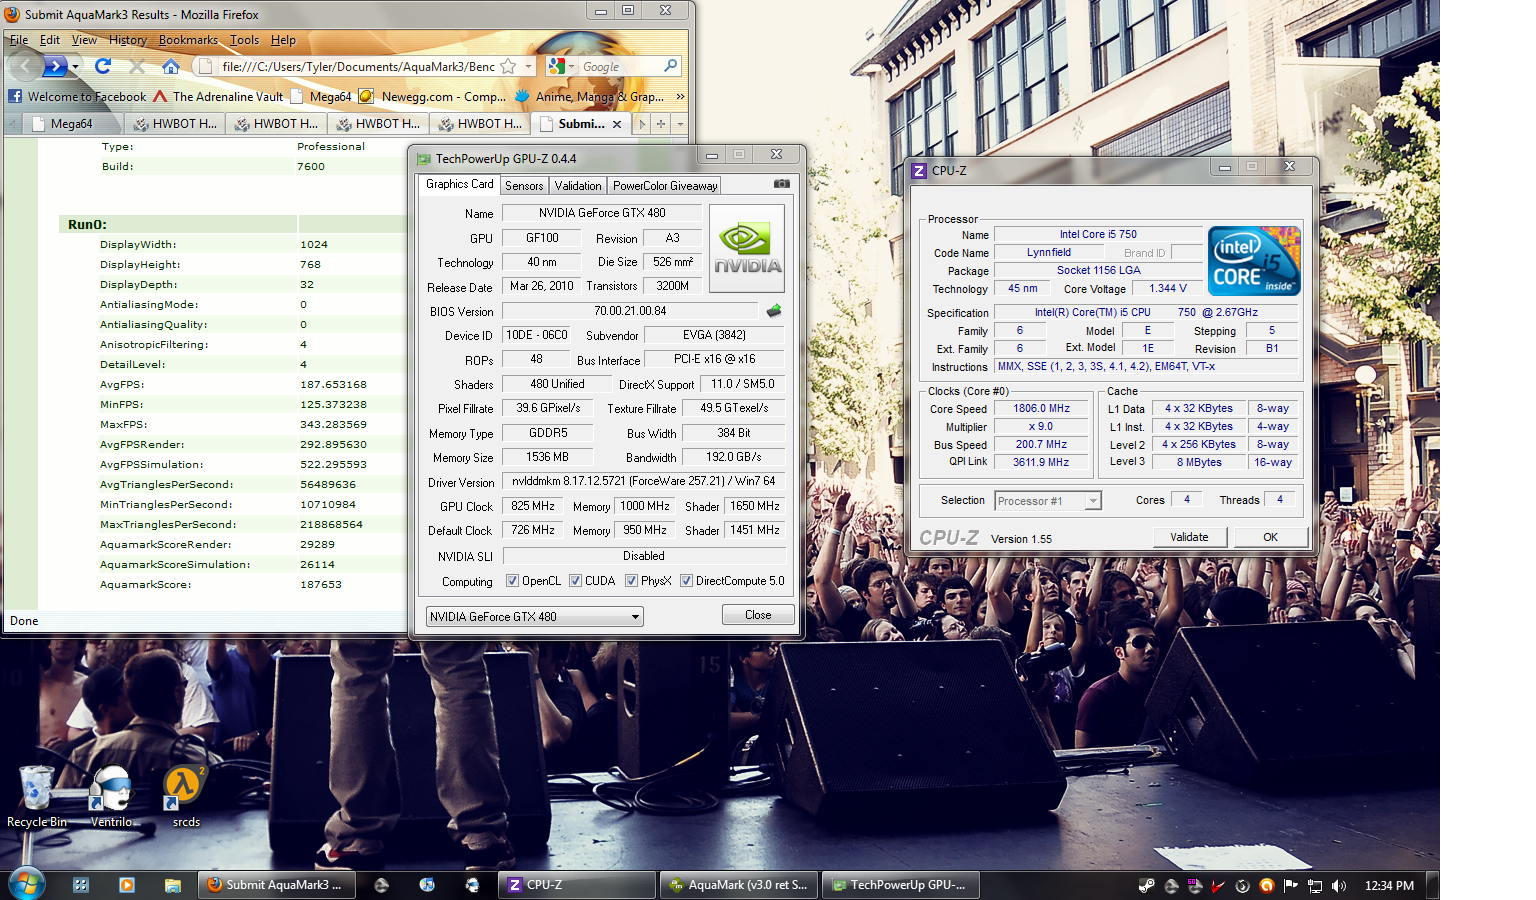Click the taskbar clock showing 12:34 PM
Viewport: 1536px width, 900px height.
tap(1389, 886)
